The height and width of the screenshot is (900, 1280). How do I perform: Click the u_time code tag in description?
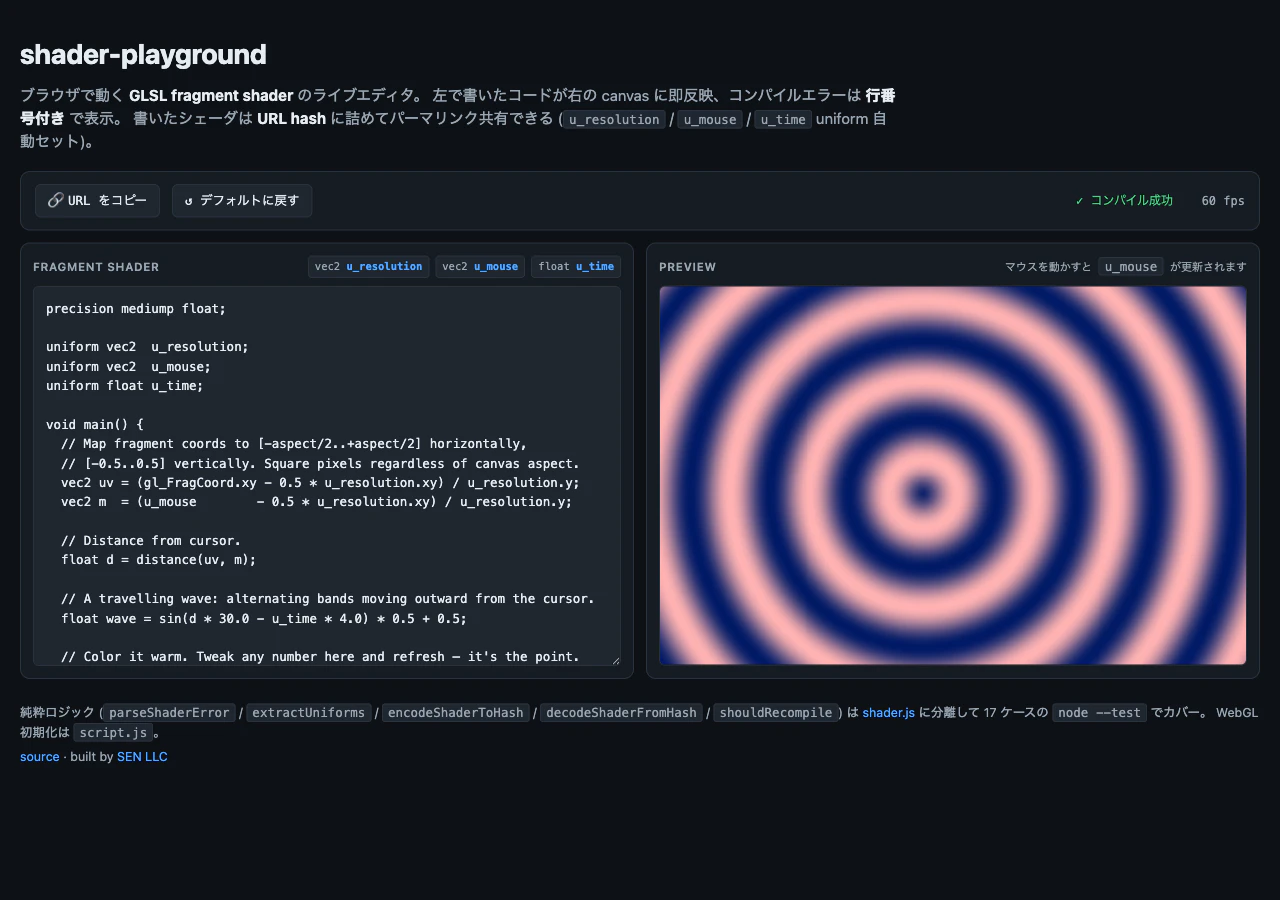coord(782,120)
